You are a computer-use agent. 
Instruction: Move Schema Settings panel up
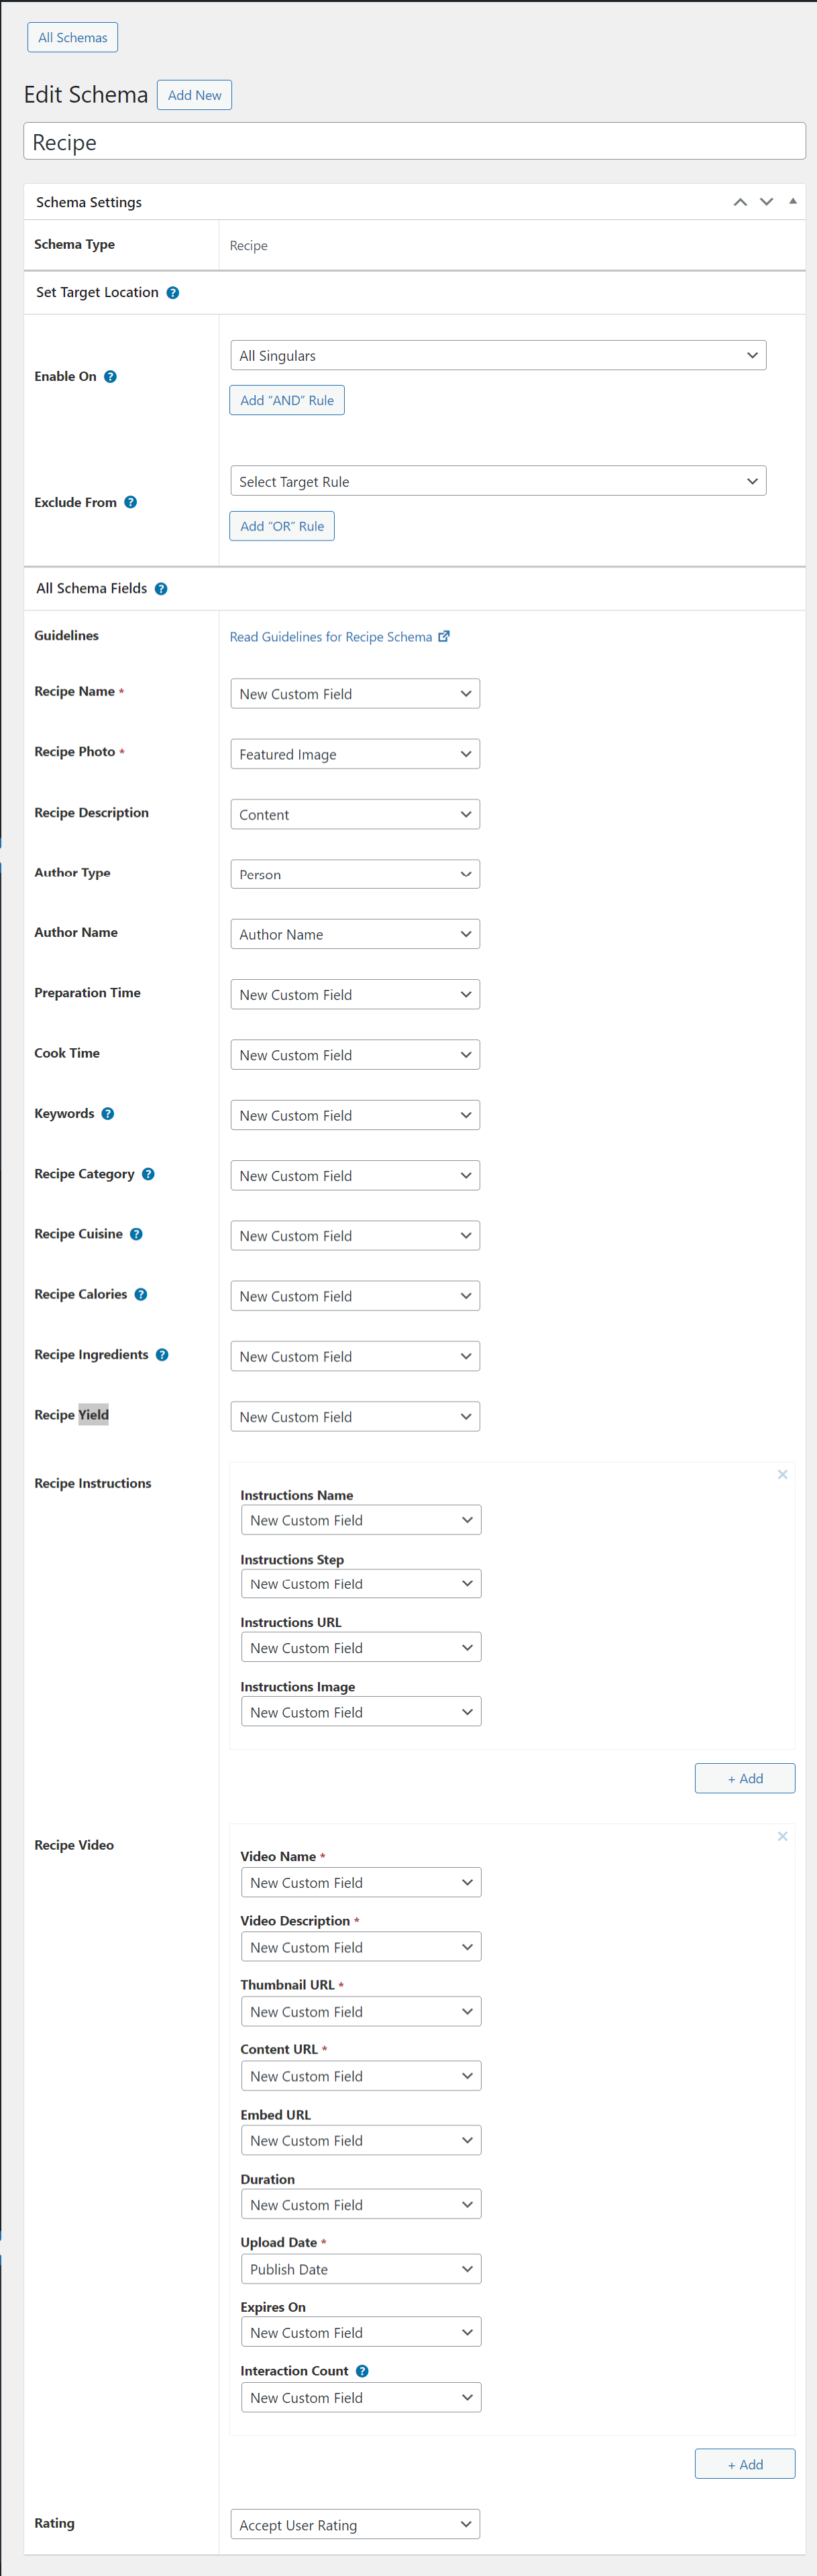pyautogui.click(x=740, y=202)
